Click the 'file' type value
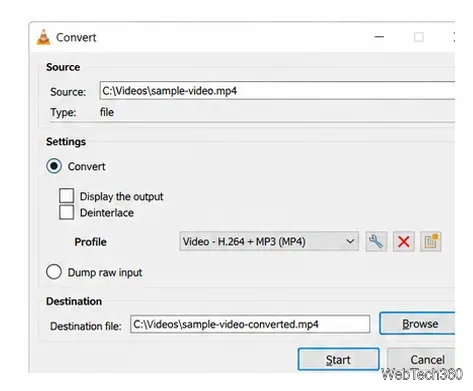The height and width of the screenshot is (391, 473). (107, 112)
